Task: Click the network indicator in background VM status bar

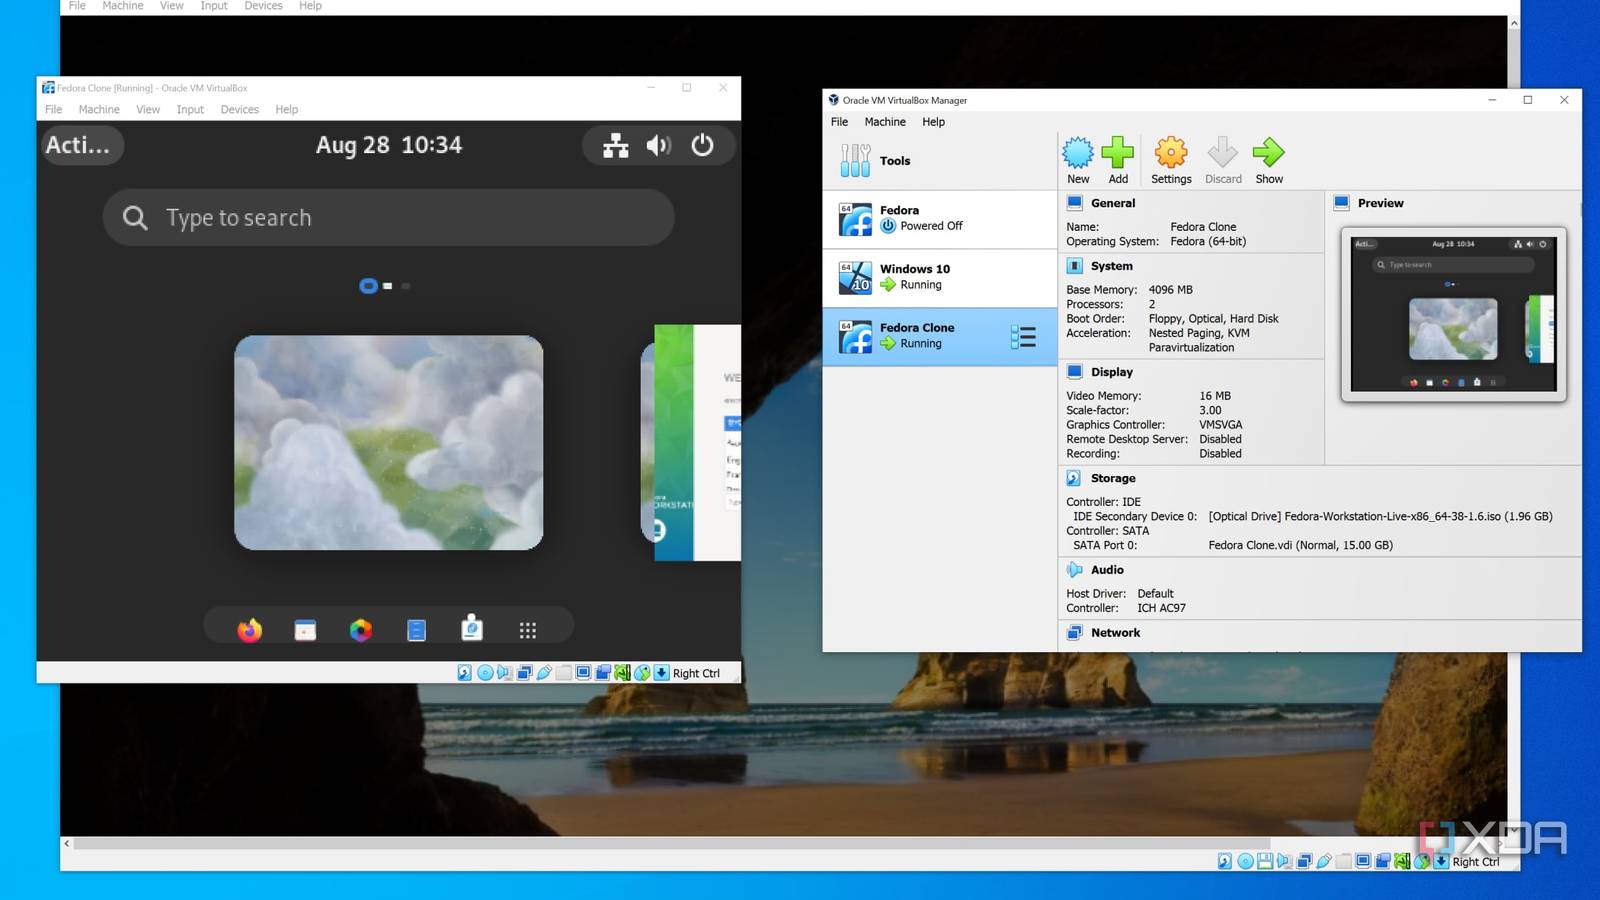Action: pos(1304,861)
